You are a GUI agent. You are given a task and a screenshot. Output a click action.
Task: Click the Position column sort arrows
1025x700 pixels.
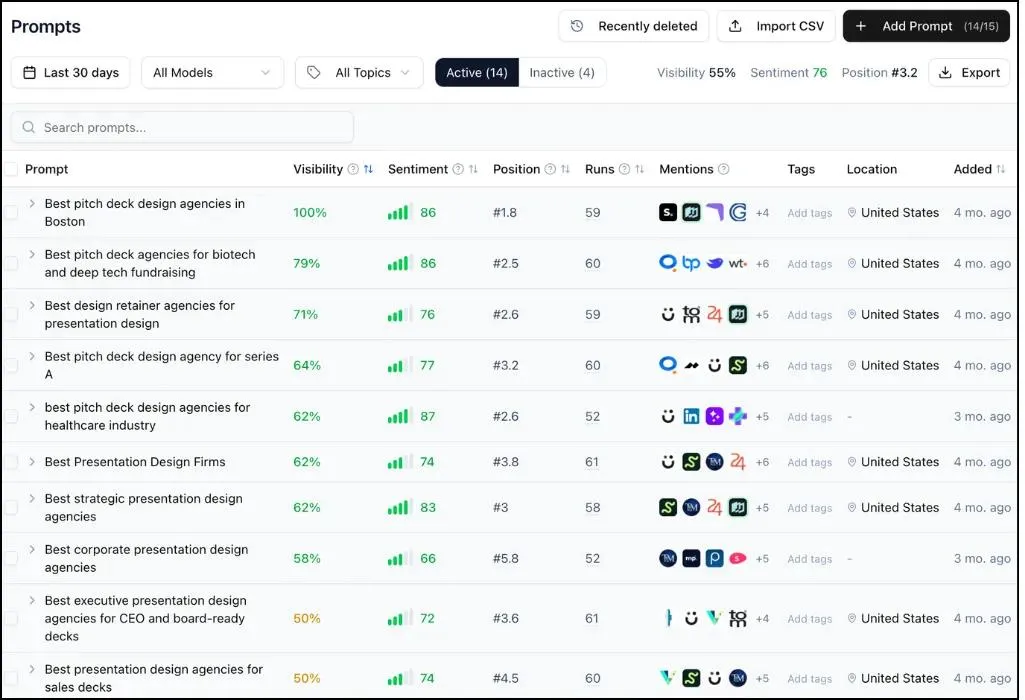(x=565, y=169)
